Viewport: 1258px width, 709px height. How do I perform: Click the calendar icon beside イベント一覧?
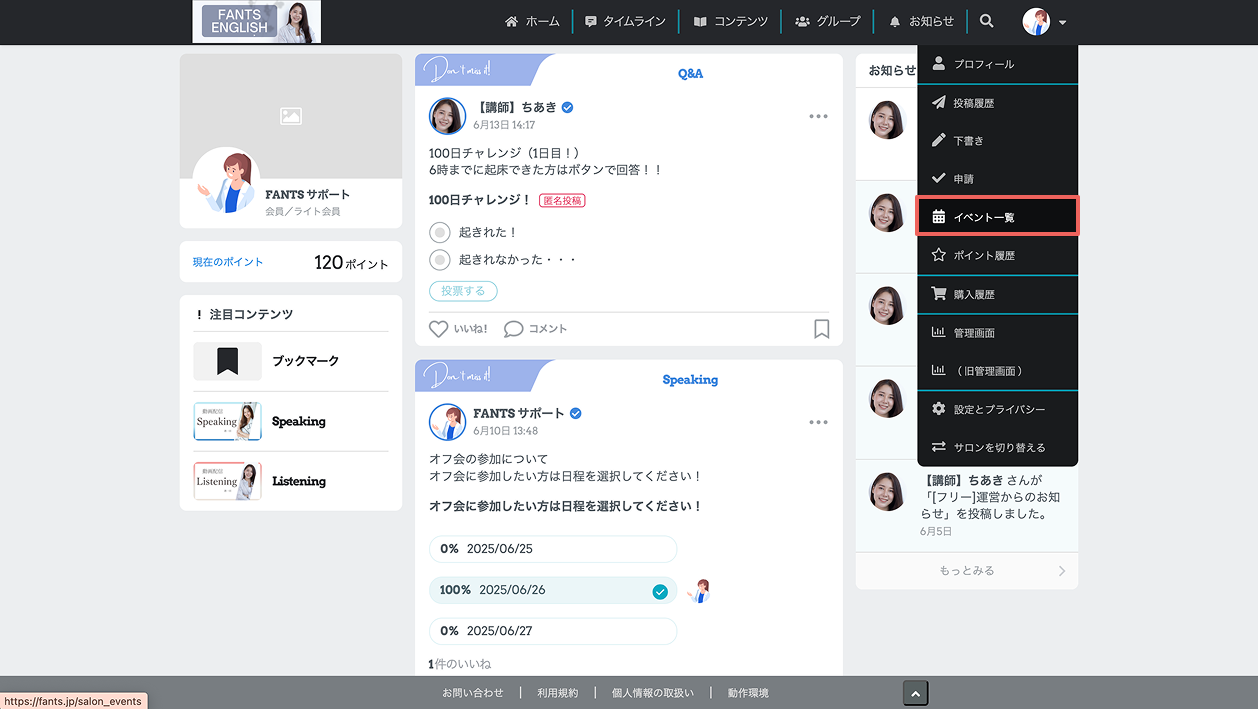pyautogui.click(x=938, y=217)
